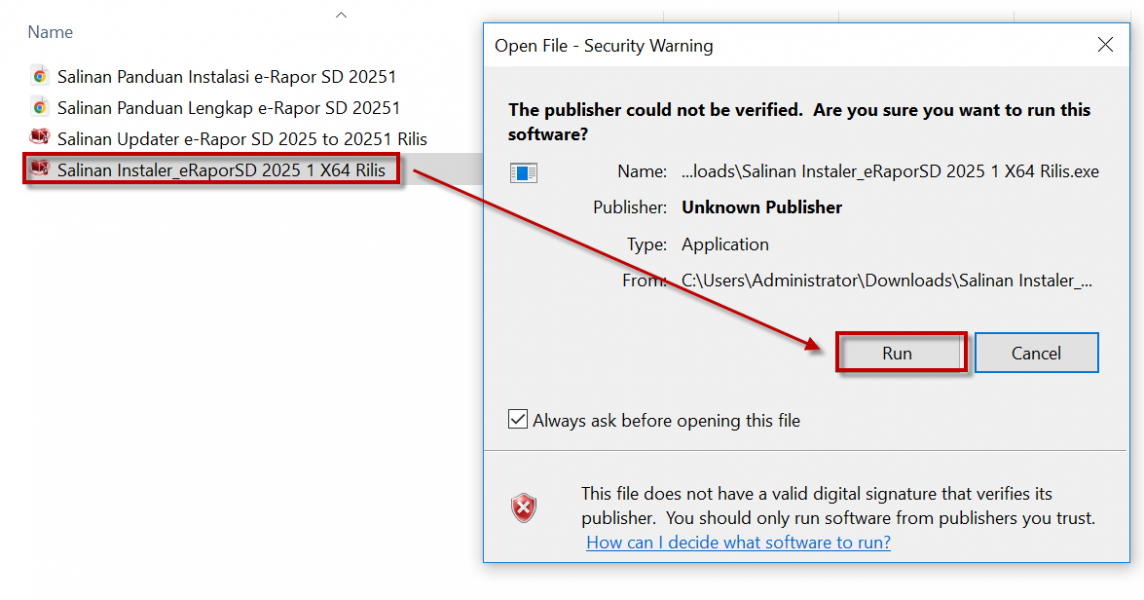Click the Unknown Publisher text
1144x600 pixels.
coord(761,208)
